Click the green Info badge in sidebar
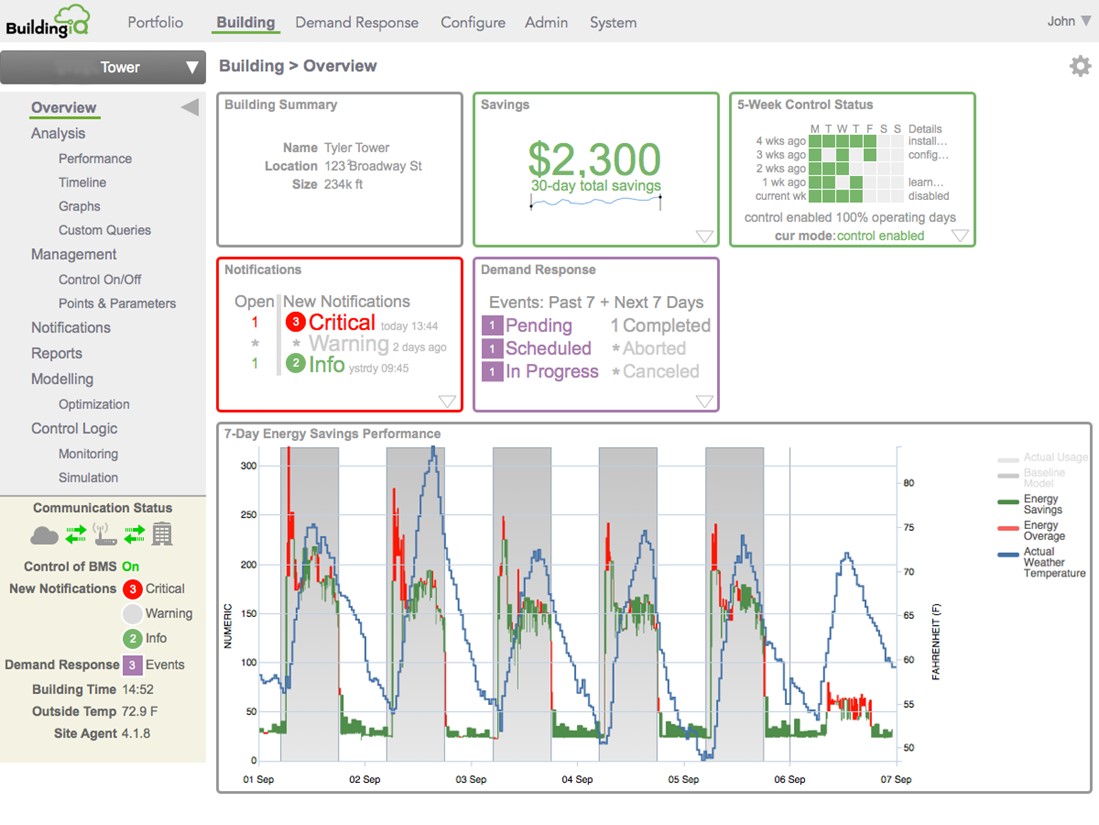Image resolution: width=1099 pixels, height=825 pixels. [x=132, y=639]
